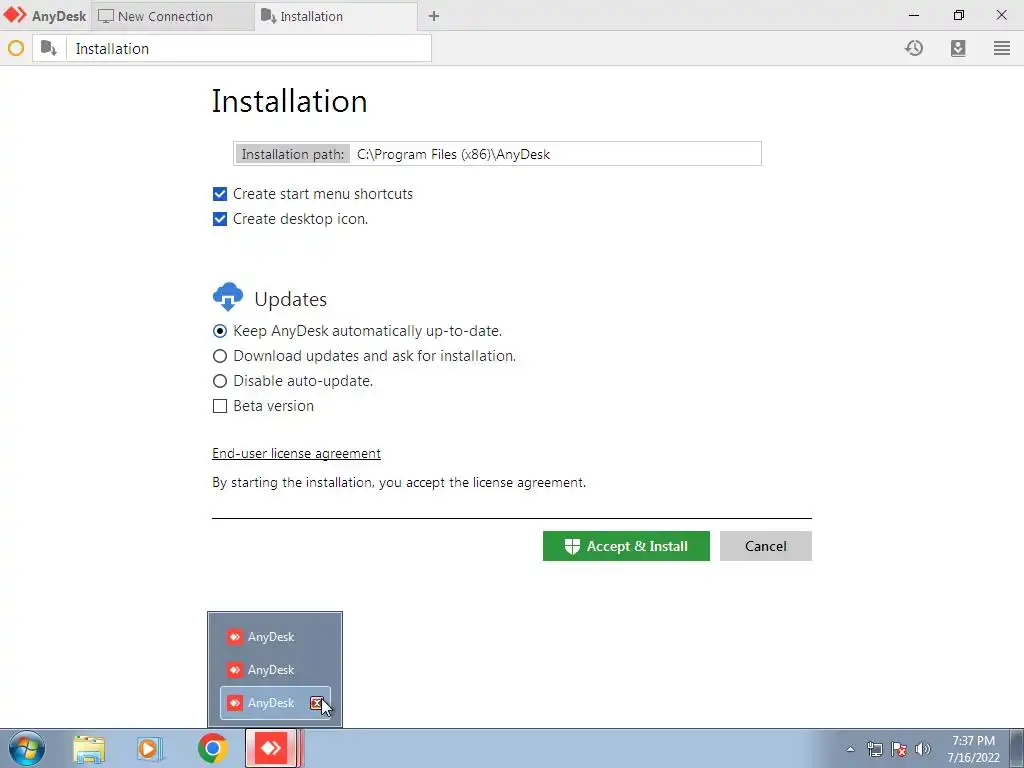The width and height of the screenshot is (1024, 768).
Task: Open the clock showing 7:37 PM
Action: [x=974, y=749]
